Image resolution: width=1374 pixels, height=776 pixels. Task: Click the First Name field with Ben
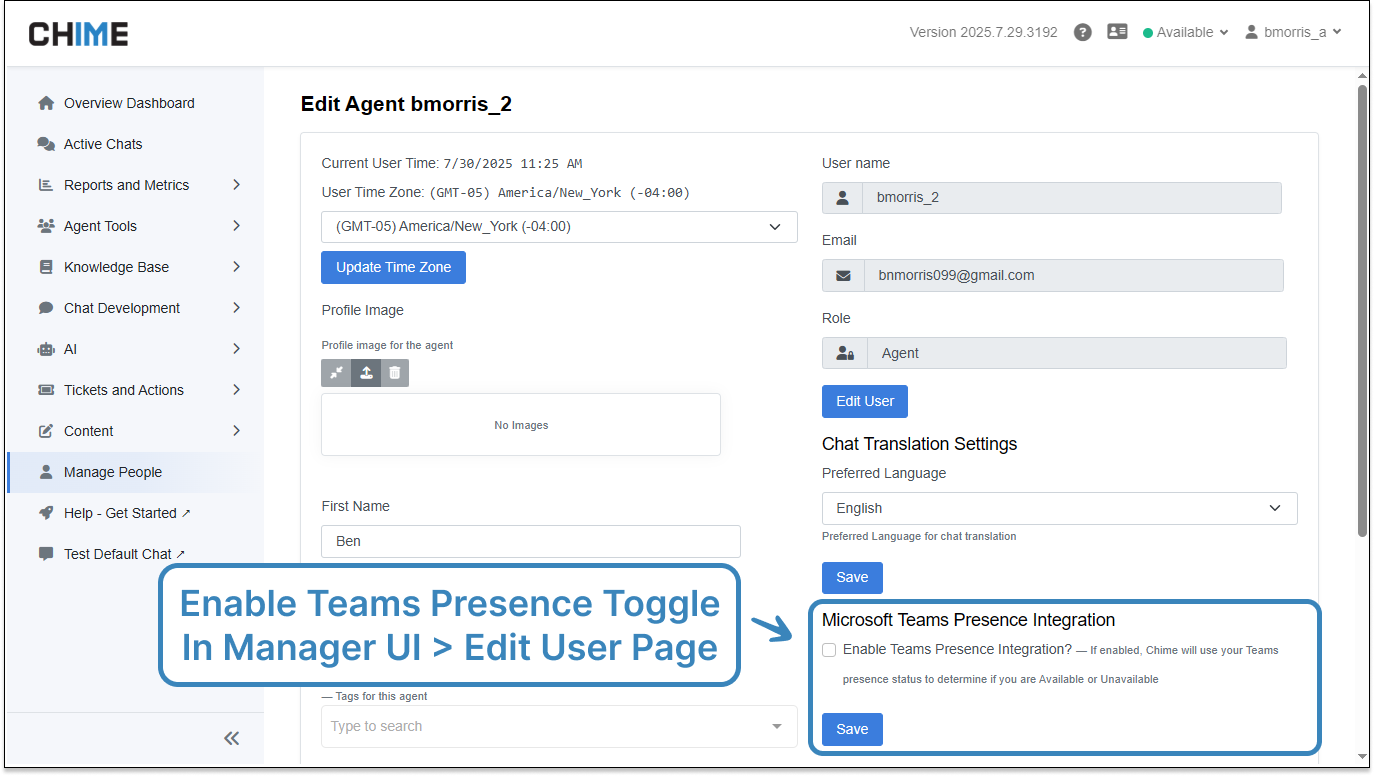click(531, 541)
